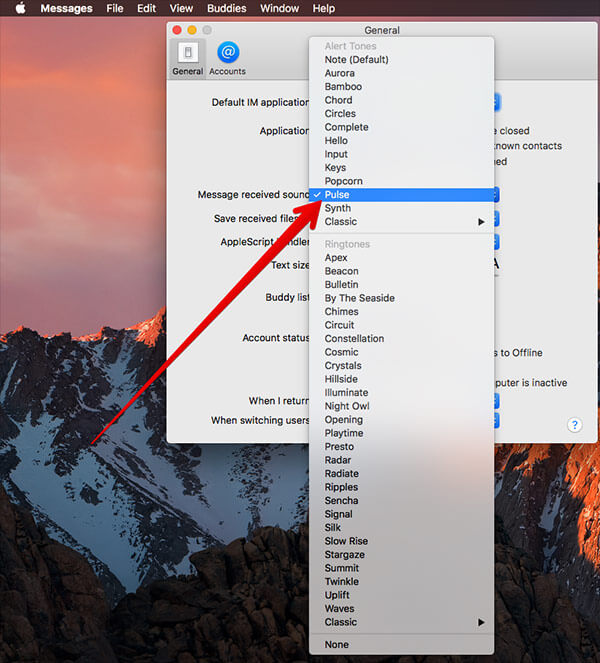Choose None for message sound
The width and height of the screenshot is (600, 663).
[401, 645]
